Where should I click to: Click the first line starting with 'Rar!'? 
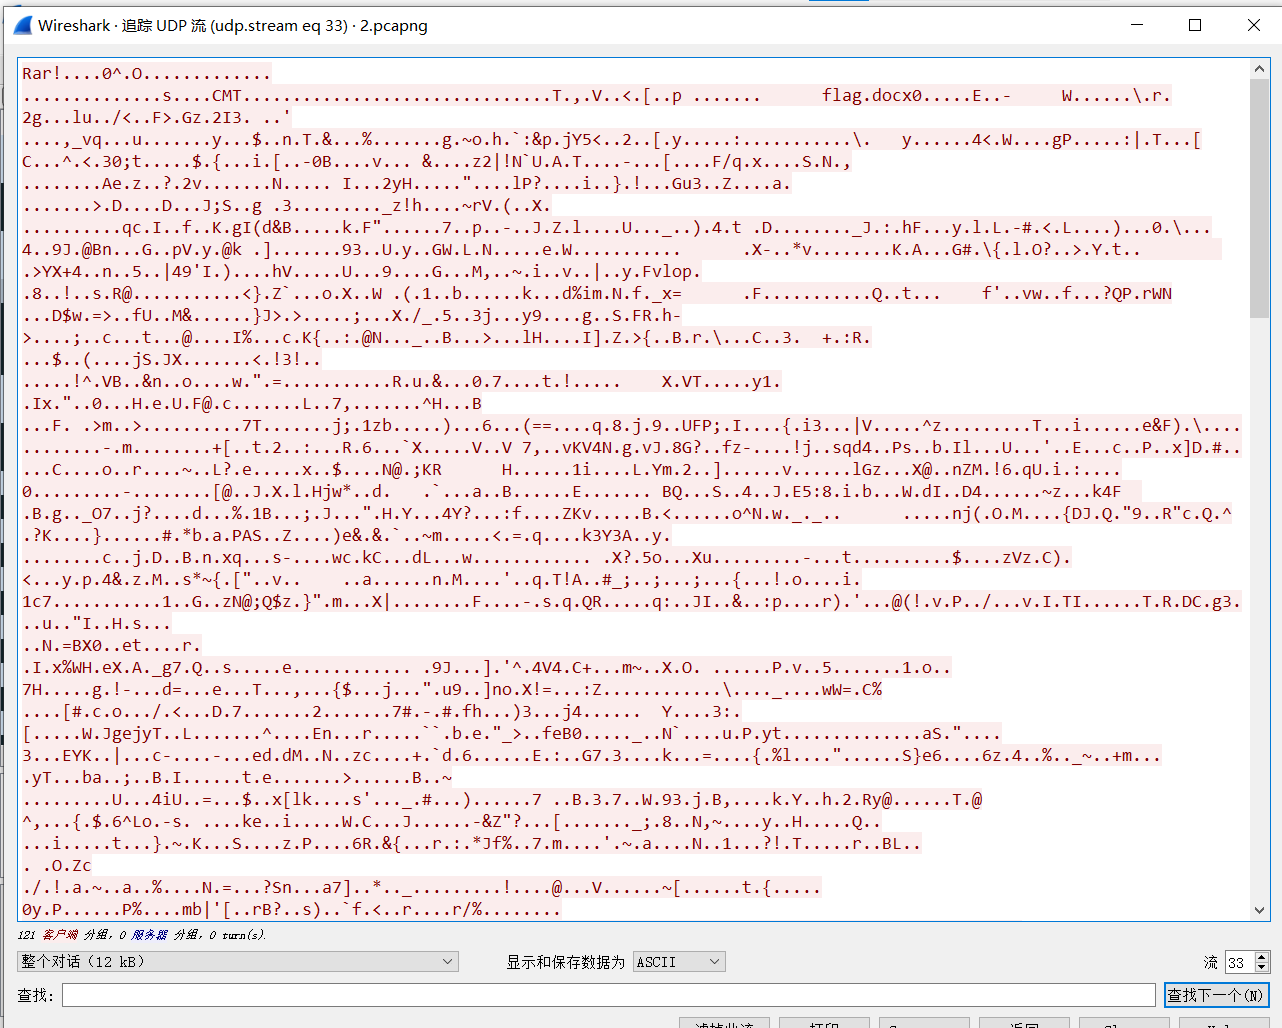click(x=146, y=74)
